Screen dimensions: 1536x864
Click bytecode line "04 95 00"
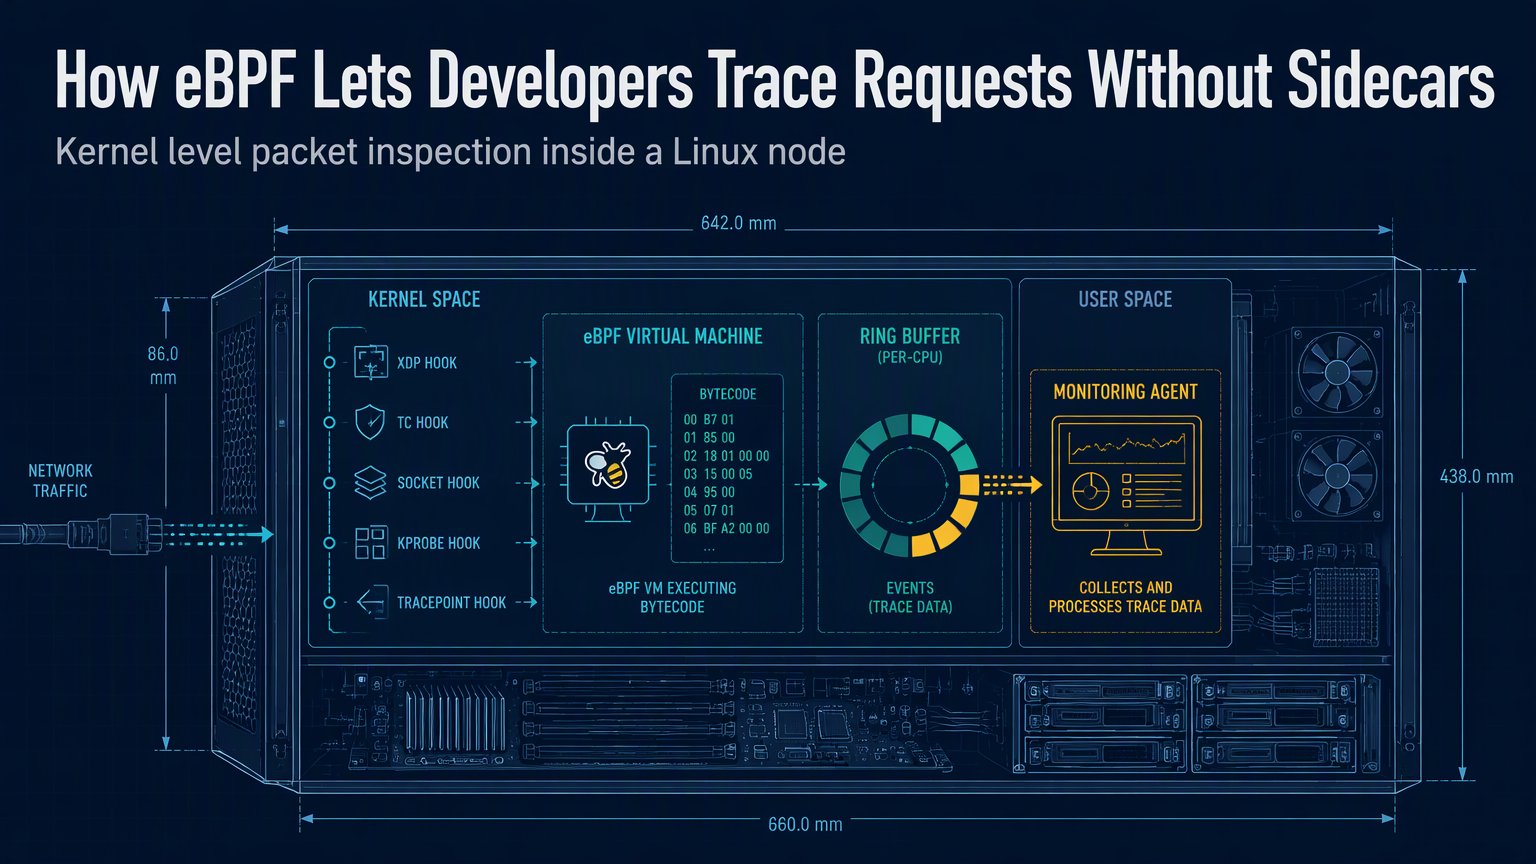tap(709, 492)
